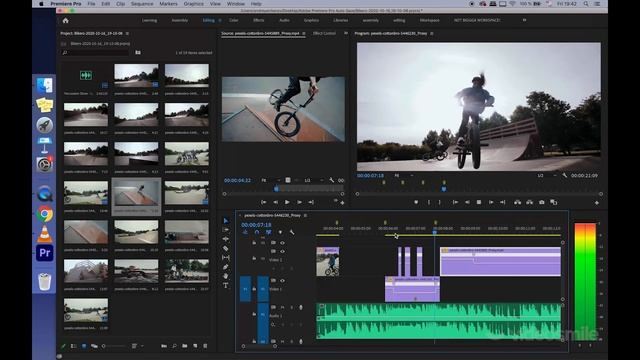Toggle Linked Selection in timeline header
The width and height of the screenshot is (640, 360).
[x=268, y=232]
